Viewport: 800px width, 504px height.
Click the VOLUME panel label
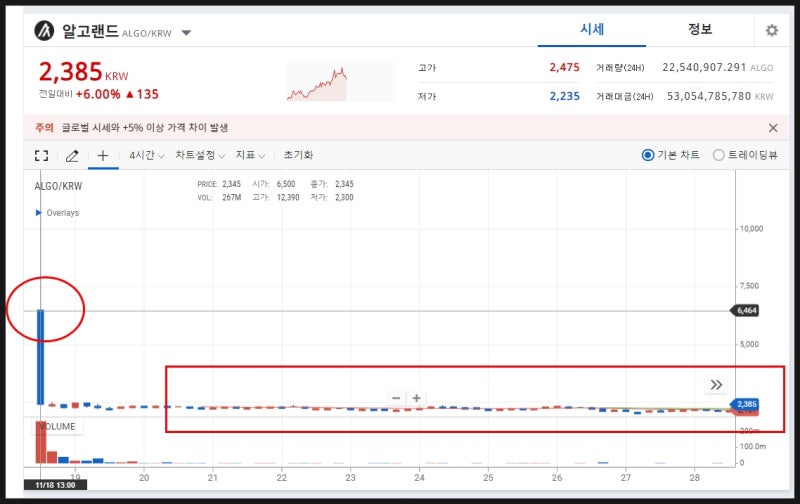[58, 427]
